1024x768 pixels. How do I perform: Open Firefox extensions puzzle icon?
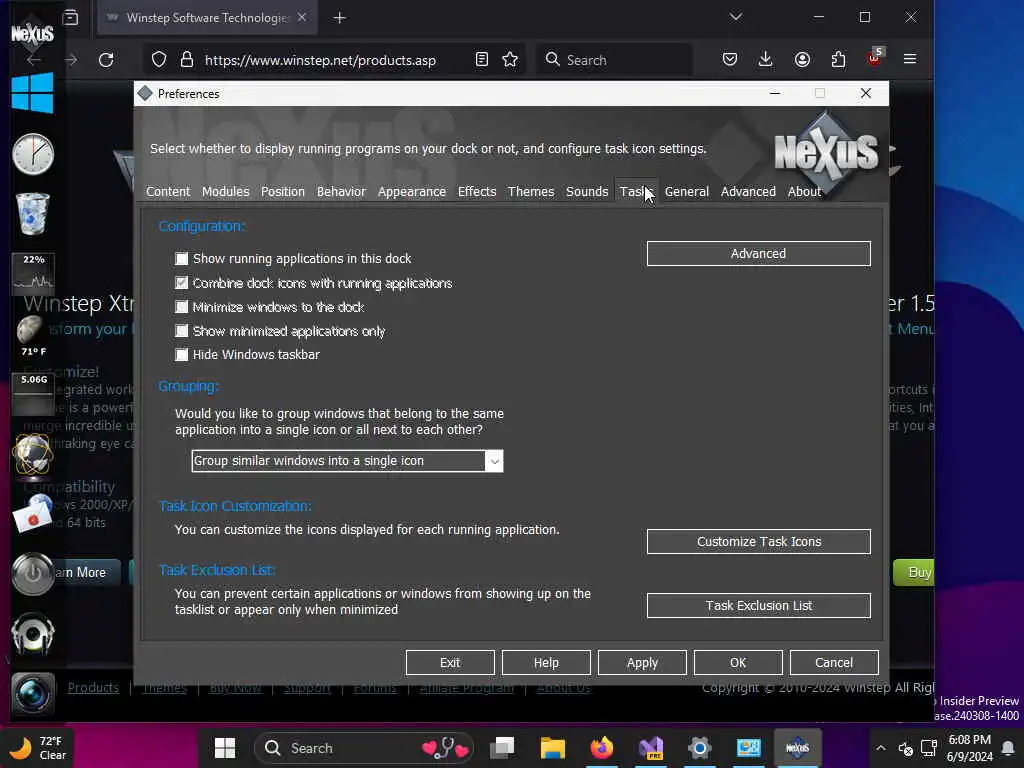(x=839, y=59)
